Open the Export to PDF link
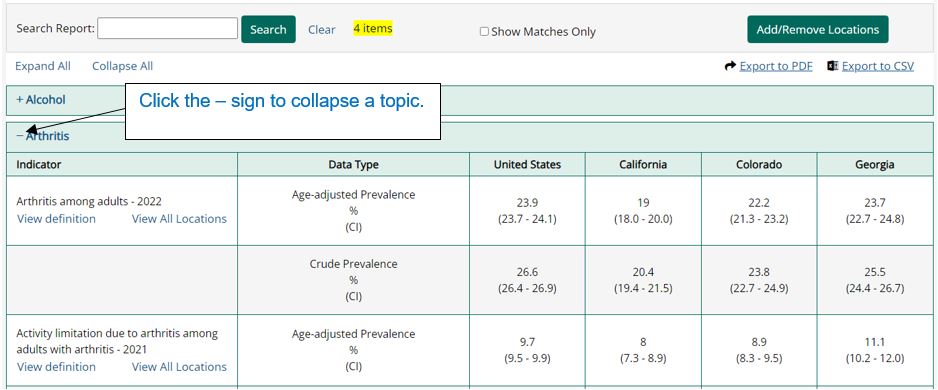Screen dimensions: 938x390 [x=776, y=66]
